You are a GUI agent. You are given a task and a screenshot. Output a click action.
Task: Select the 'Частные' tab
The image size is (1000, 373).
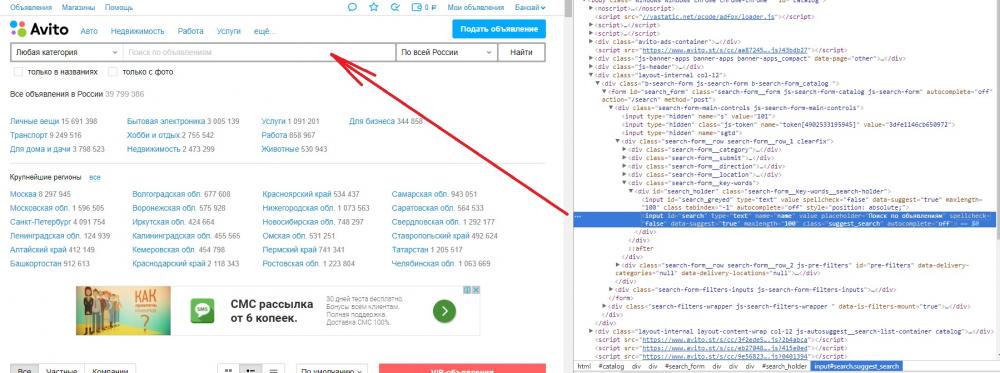[x=61, y=370]
